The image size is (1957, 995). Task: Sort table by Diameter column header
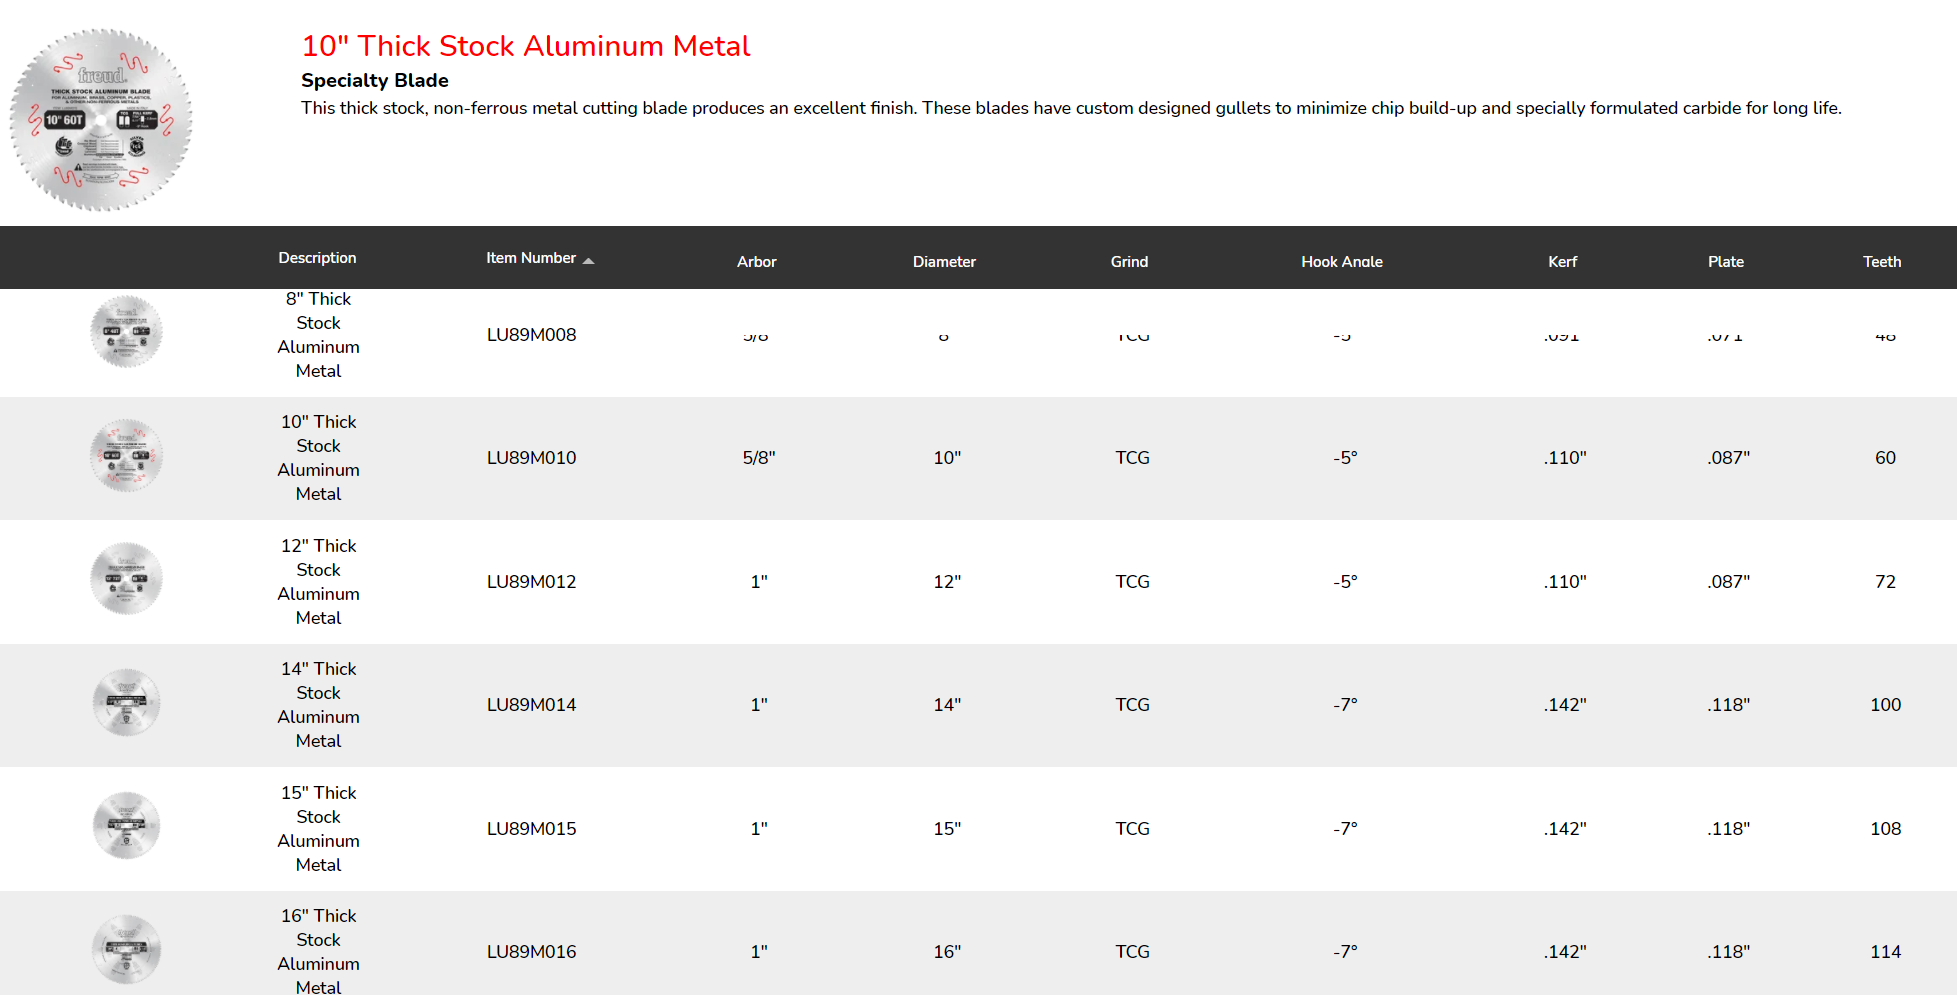point(944,262)
